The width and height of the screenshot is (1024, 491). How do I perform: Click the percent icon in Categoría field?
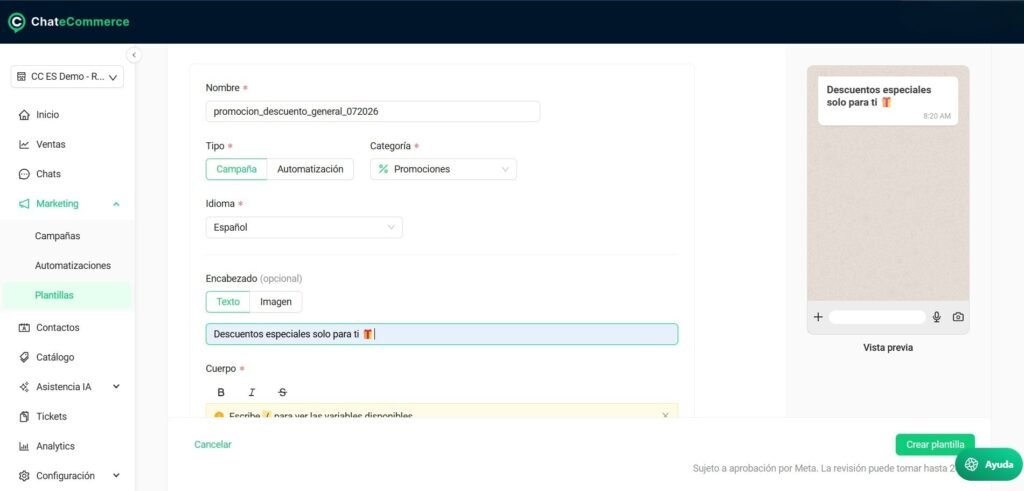[383, 169]
